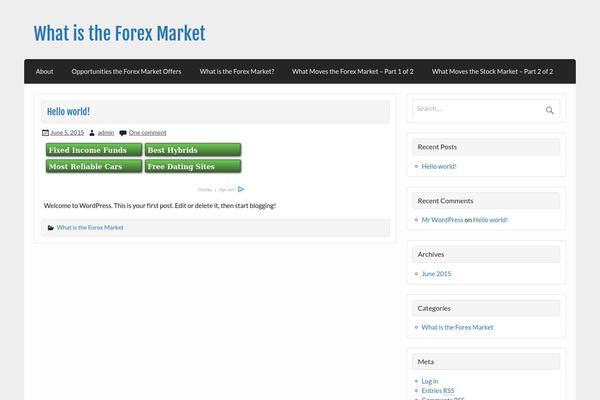
Task: Click the Most Reliable Cars ad button
Action: [x=94, y=166]
